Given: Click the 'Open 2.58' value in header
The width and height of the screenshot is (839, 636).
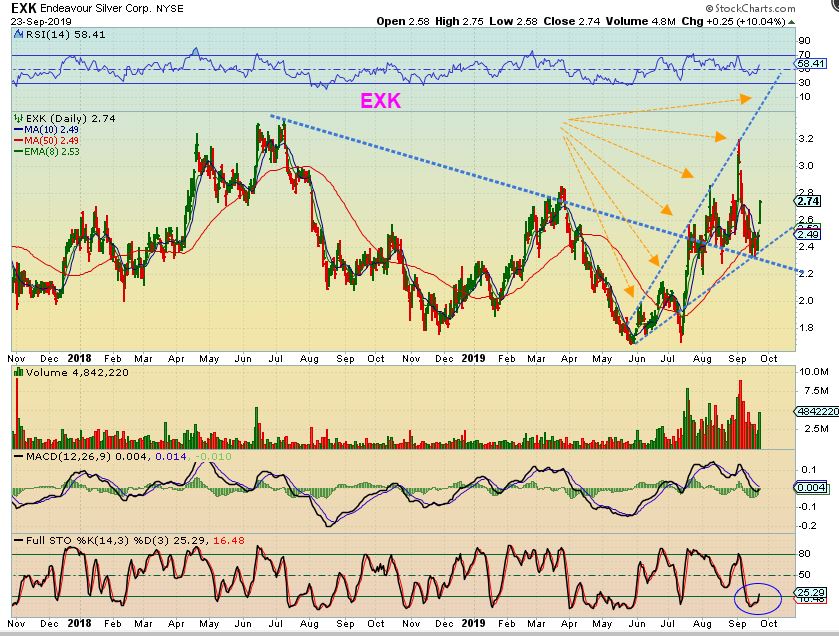Looking at the screenshot, I should point(403,21).
